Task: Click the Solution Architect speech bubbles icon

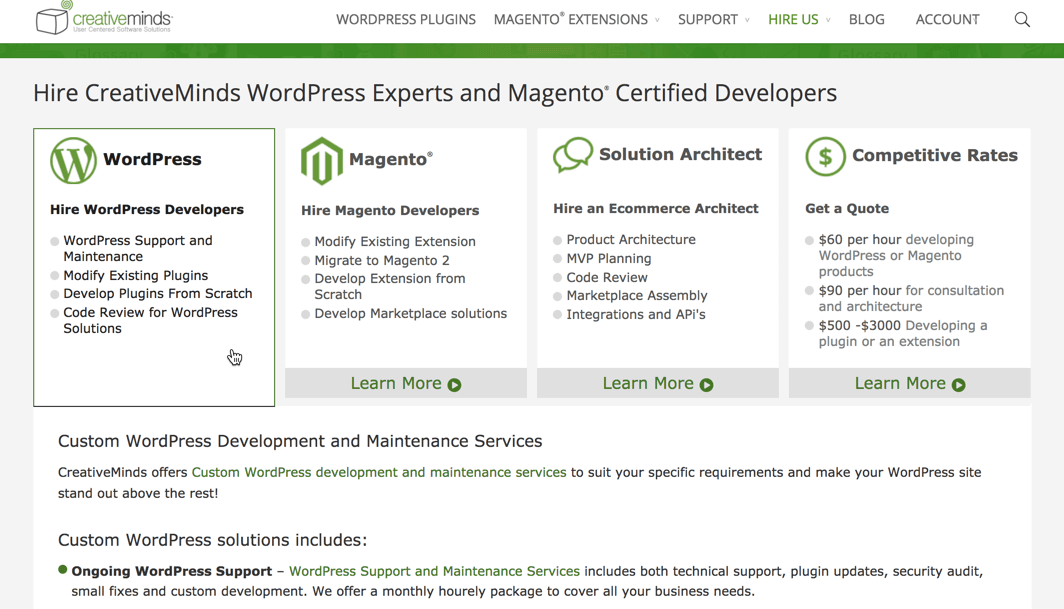Action: tap(573, 155)
